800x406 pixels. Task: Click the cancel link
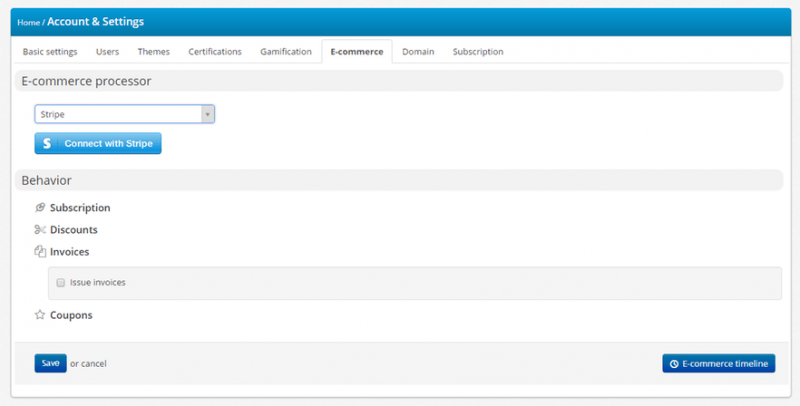pos(93,364)
